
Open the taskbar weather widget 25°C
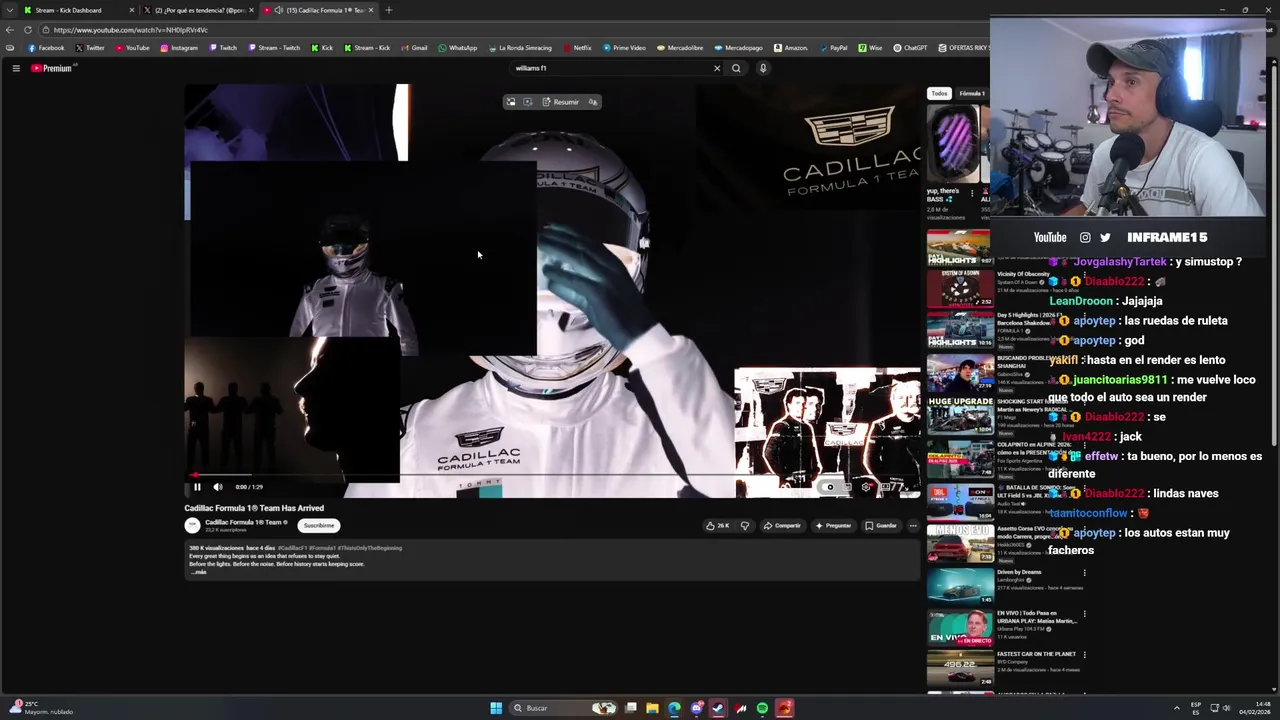click(x=40, y=708)
